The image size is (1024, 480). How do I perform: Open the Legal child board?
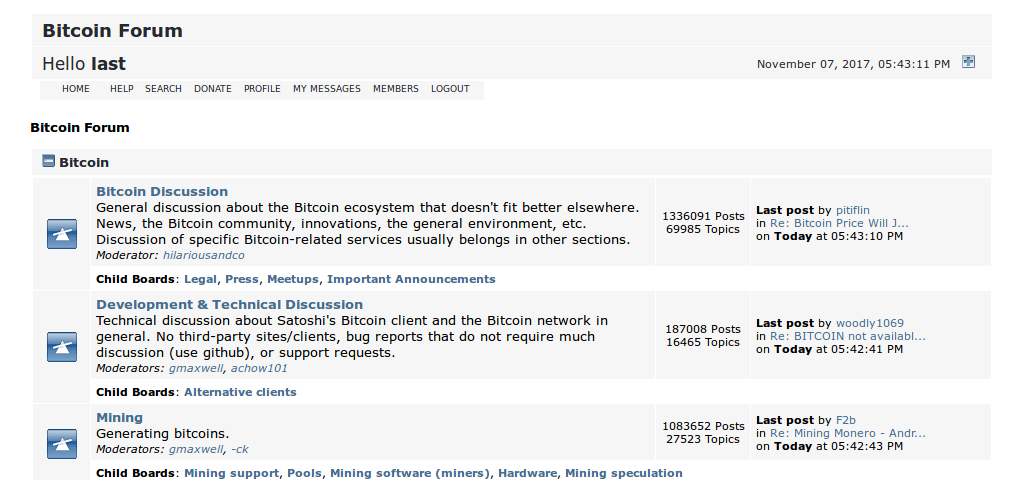201,279
